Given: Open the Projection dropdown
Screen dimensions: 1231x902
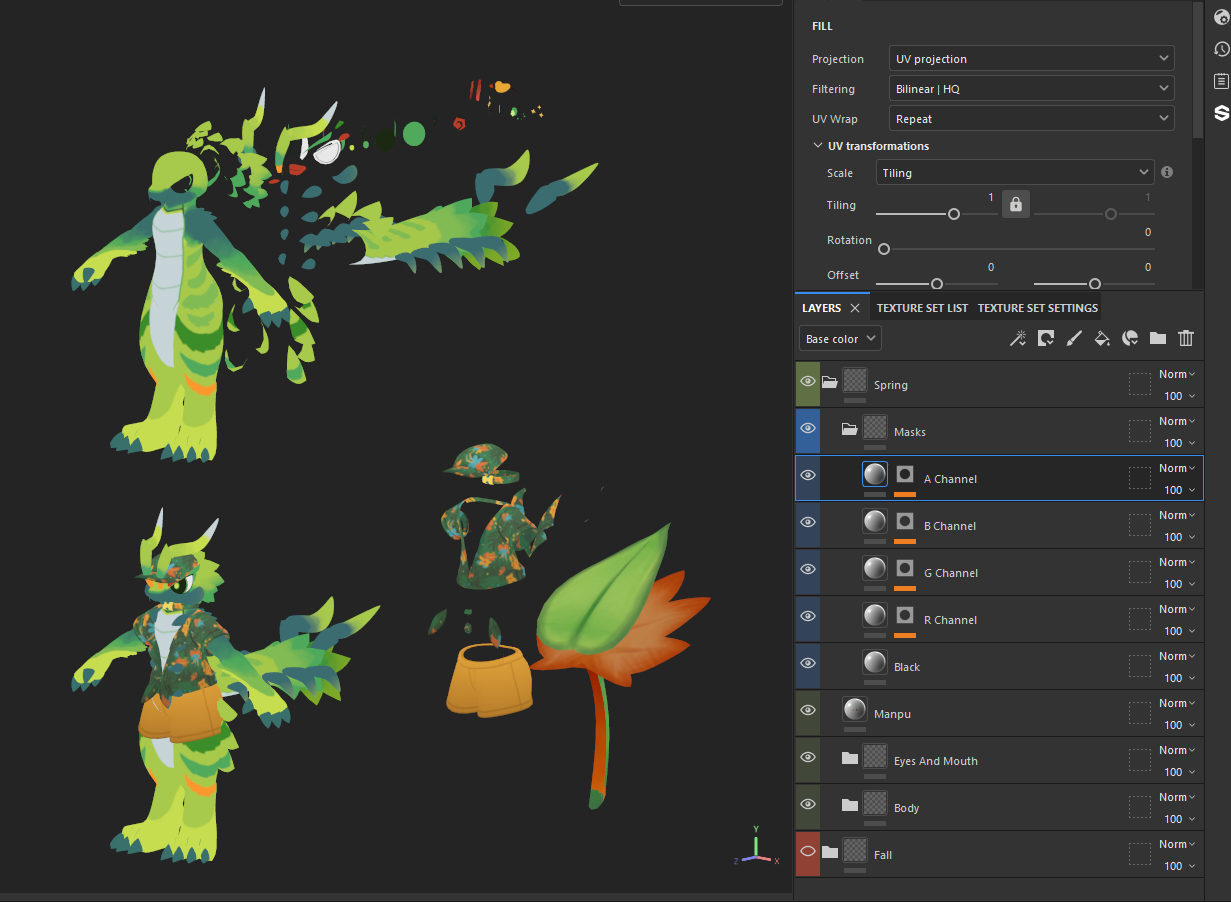Looking at the screenshot, I should pyautogui.click(x=1031, y=59).
